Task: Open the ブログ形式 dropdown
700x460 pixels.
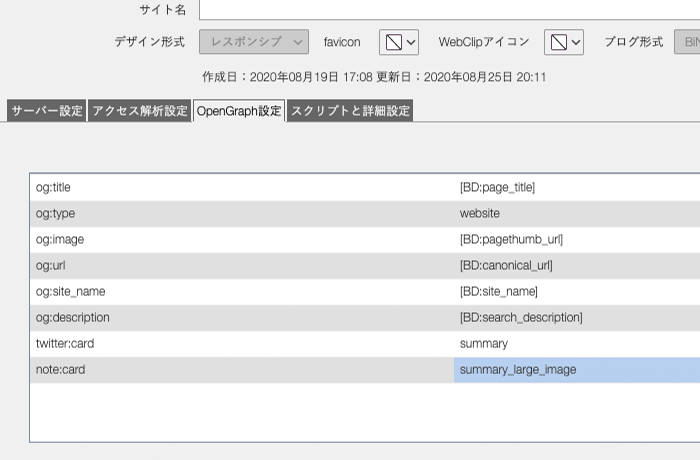Action: pos(687,42)
